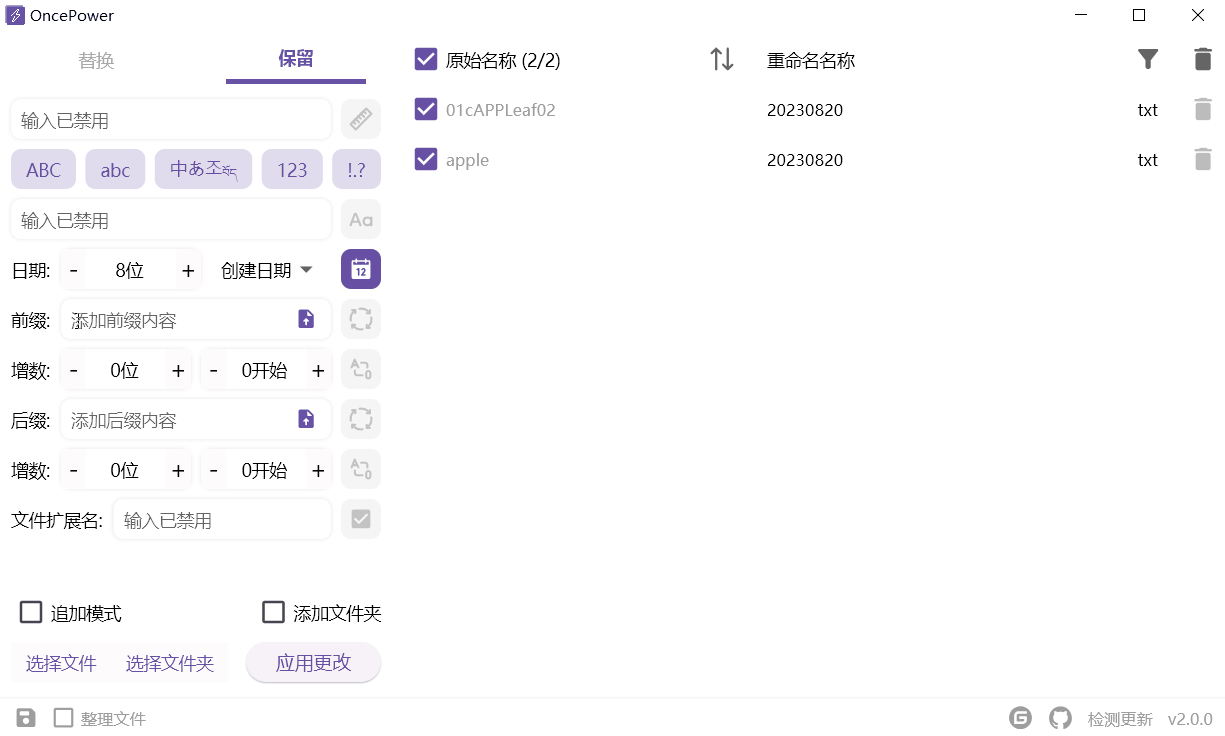Screen dimensions: 1225x736
Task: Check the 添加文件夹 checkbox
Action: (x=273, y=613)
